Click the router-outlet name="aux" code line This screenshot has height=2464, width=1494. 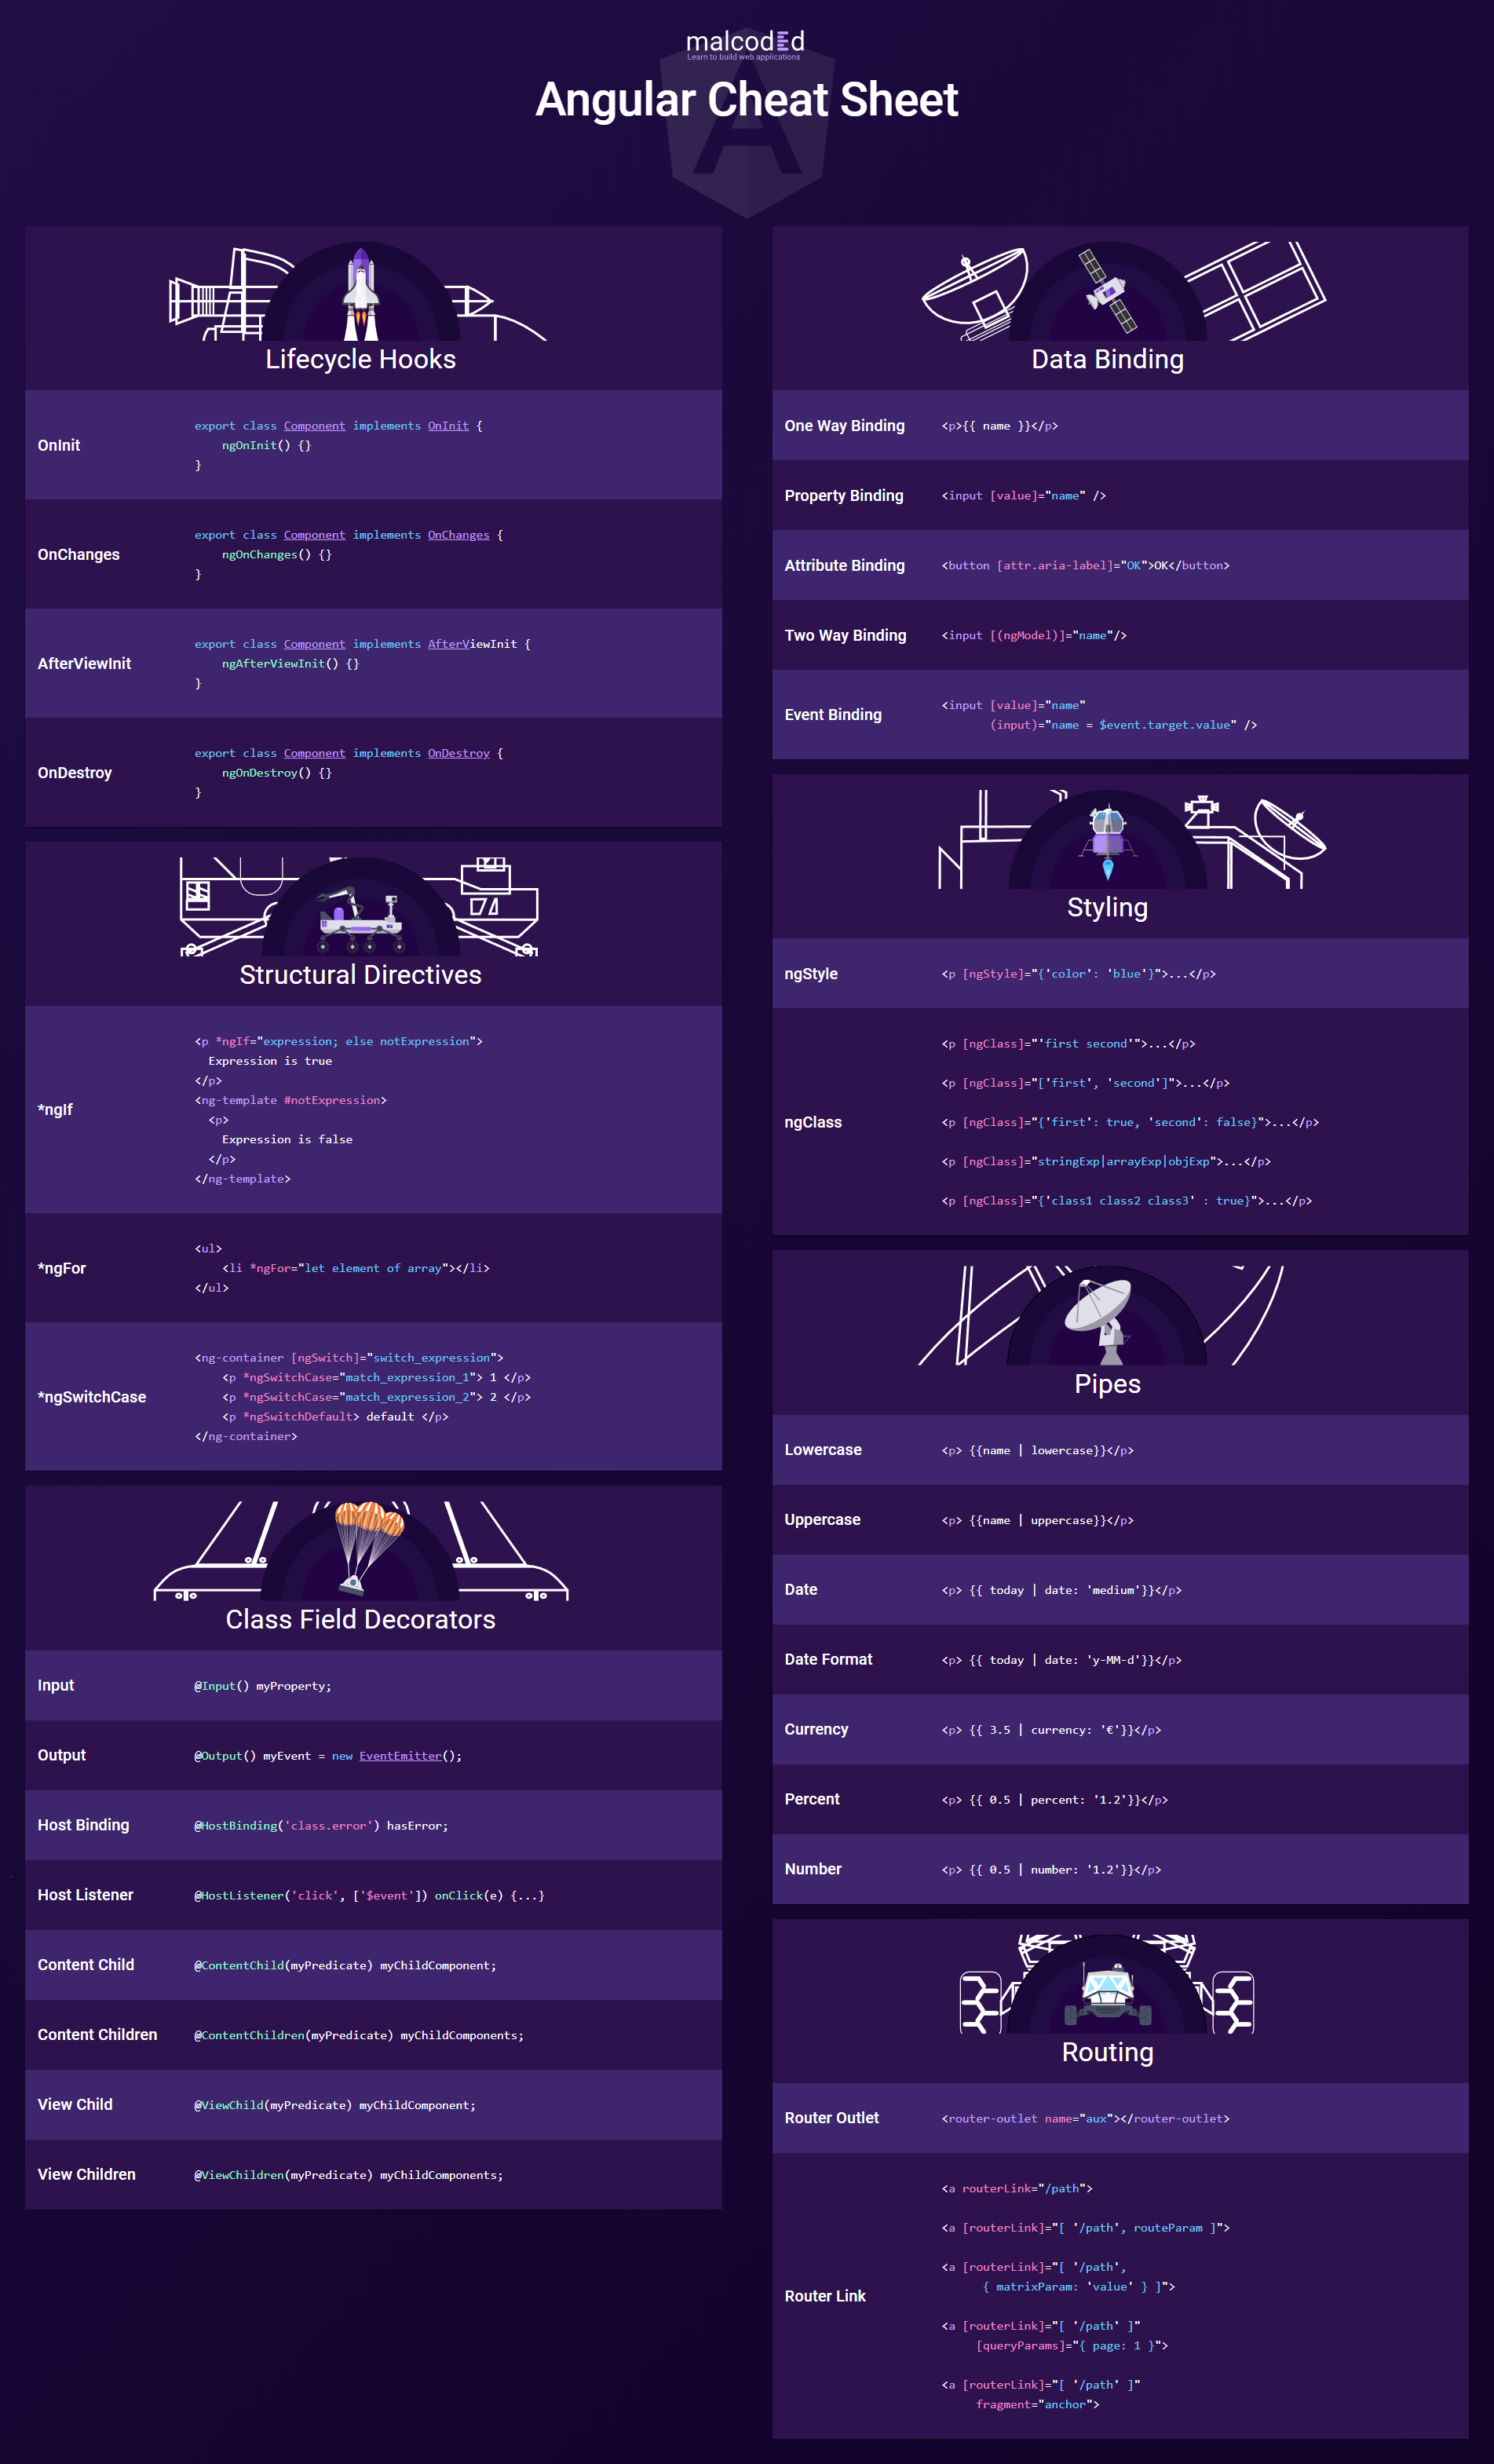click(x=1085, y=2119)
